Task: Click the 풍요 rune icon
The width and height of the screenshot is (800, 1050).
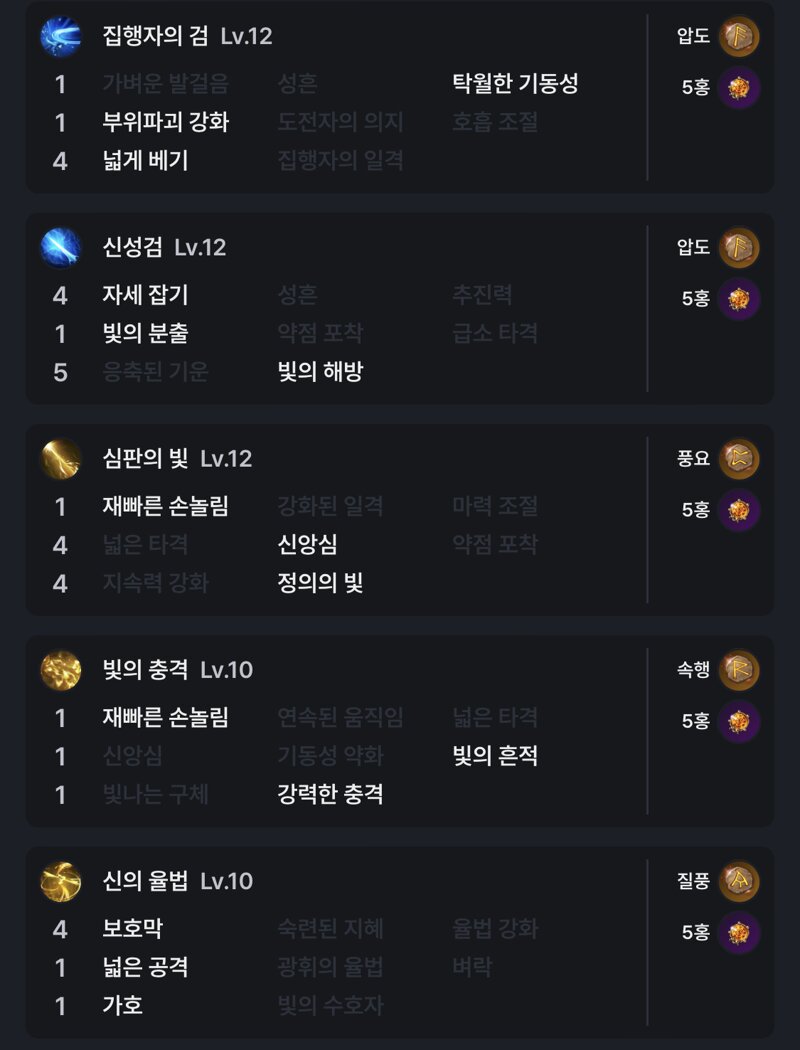Action: point(739,459)
